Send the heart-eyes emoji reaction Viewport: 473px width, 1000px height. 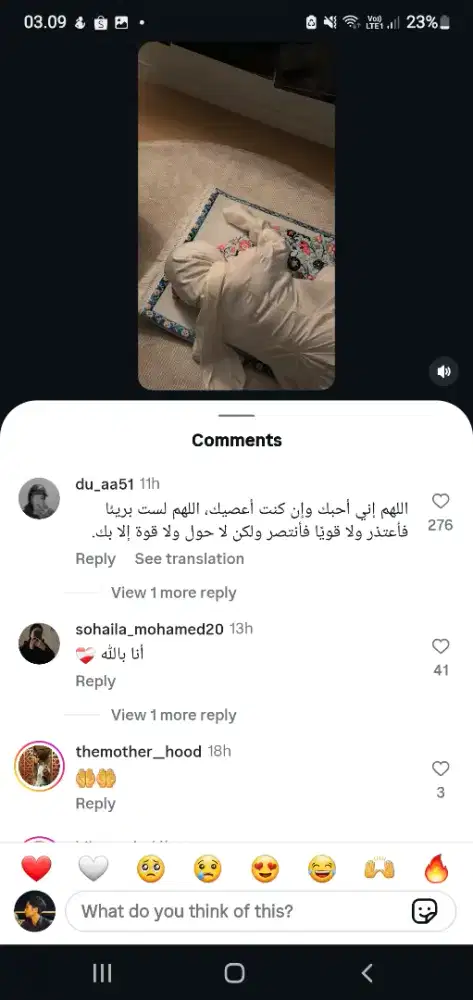click(x=265, y=869)
